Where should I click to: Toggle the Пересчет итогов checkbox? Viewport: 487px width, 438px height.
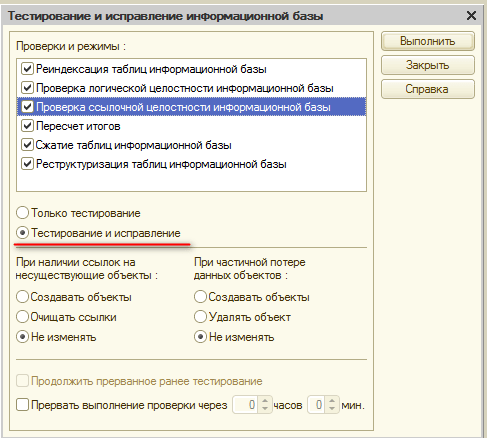coord(27,126)
